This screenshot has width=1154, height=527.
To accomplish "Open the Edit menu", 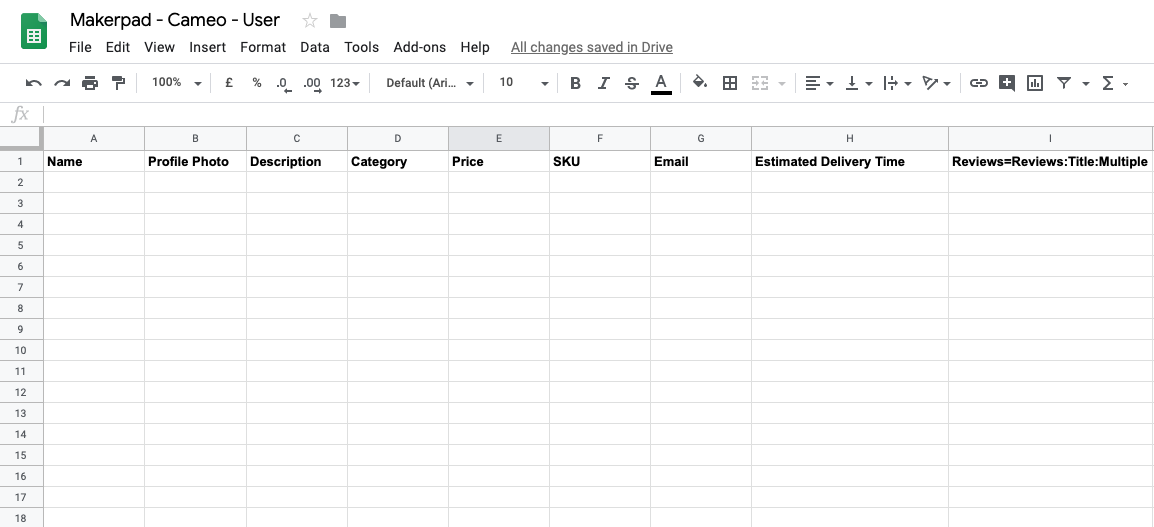I will pyautogui.click(x=118, y=47).
